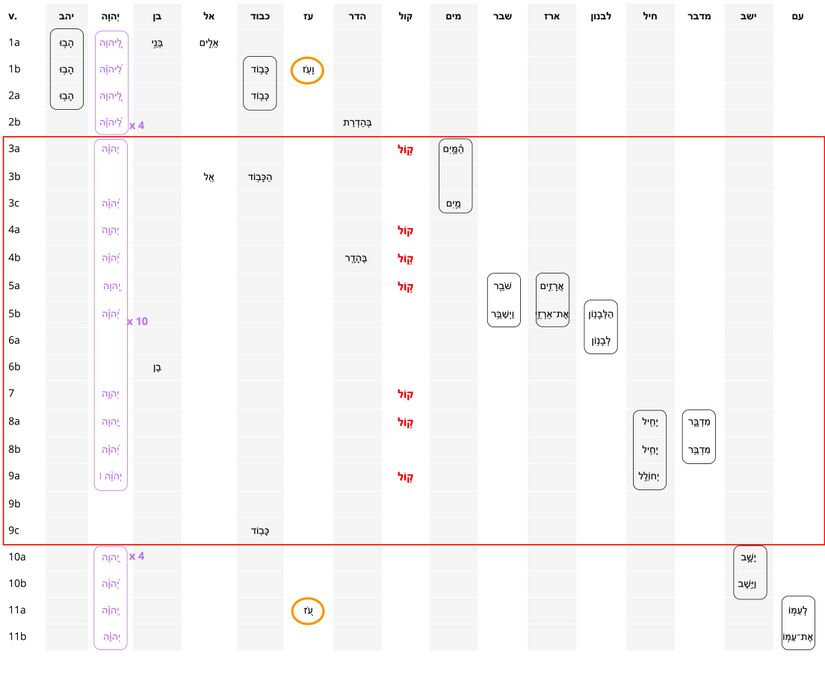Click the purple "x 10" count label

tap(137, 321)
